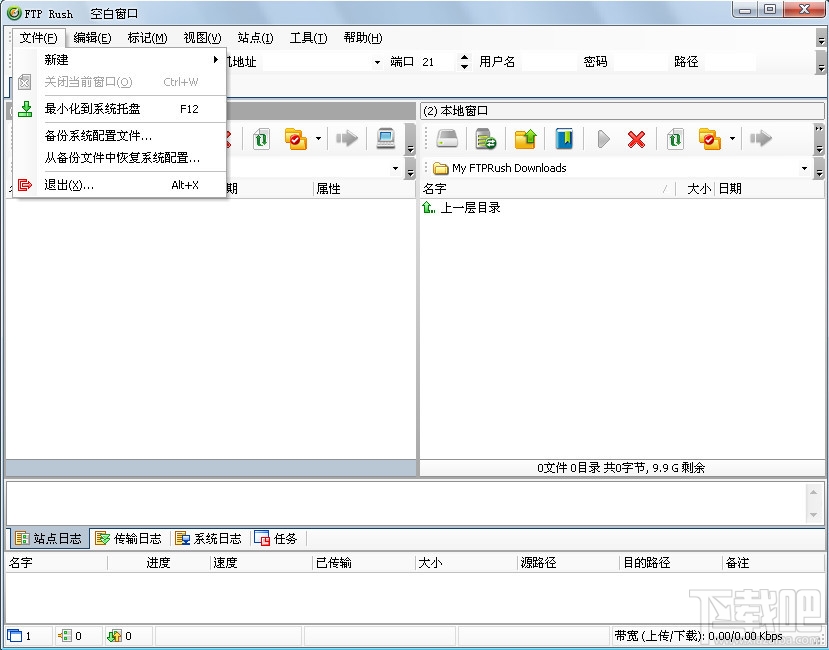This screenshot has height=650, width=829.
Task: Click the red X icon in local toolbar
Action: tap(636, 139)
